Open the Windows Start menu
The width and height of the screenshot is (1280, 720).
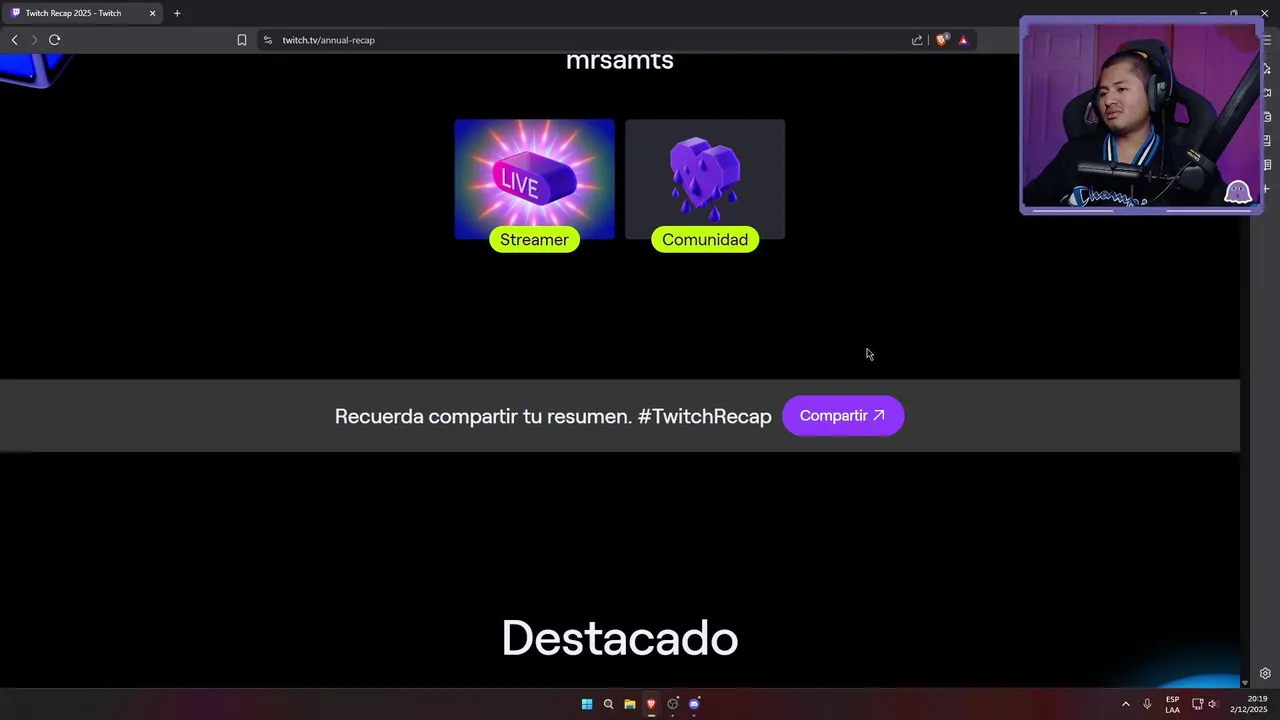click(587, 704)
